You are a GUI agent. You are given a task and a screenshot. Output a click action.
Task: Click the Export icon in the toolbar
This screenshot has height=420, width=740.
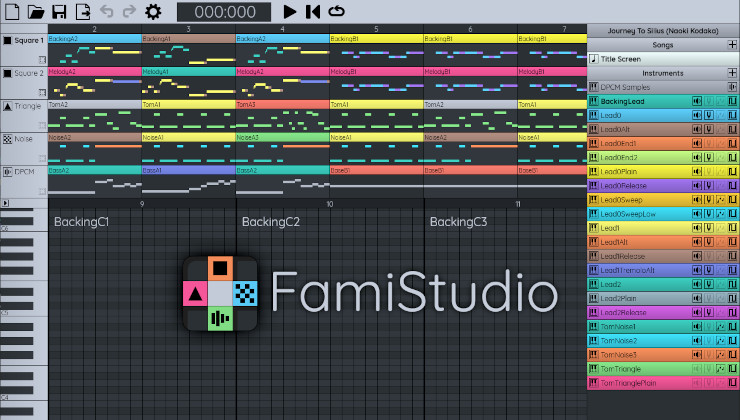pyautogui.click(x=82, y=11)
